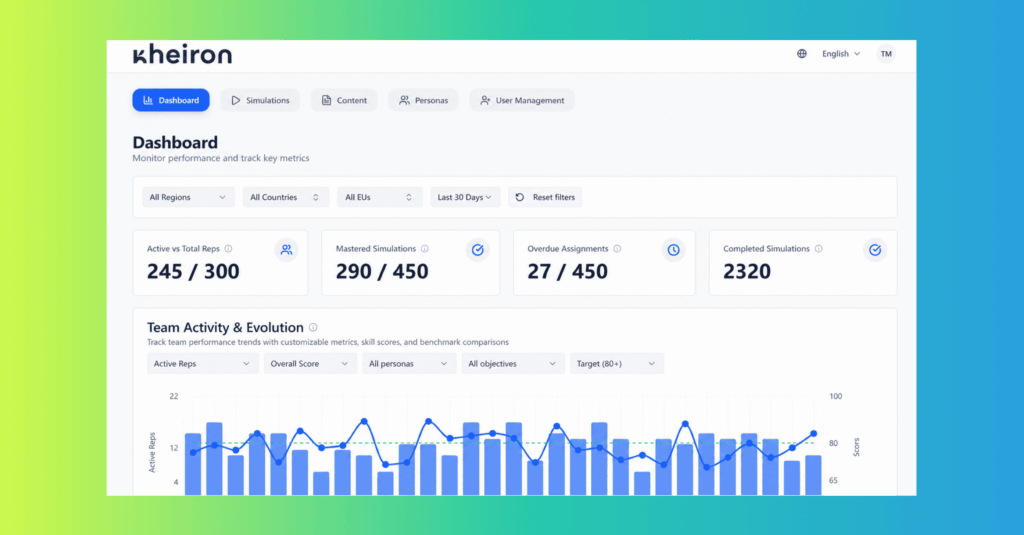Click the 27 / 450 value
The height and width of the screenshot is (535, 1024).
[568, 272]
